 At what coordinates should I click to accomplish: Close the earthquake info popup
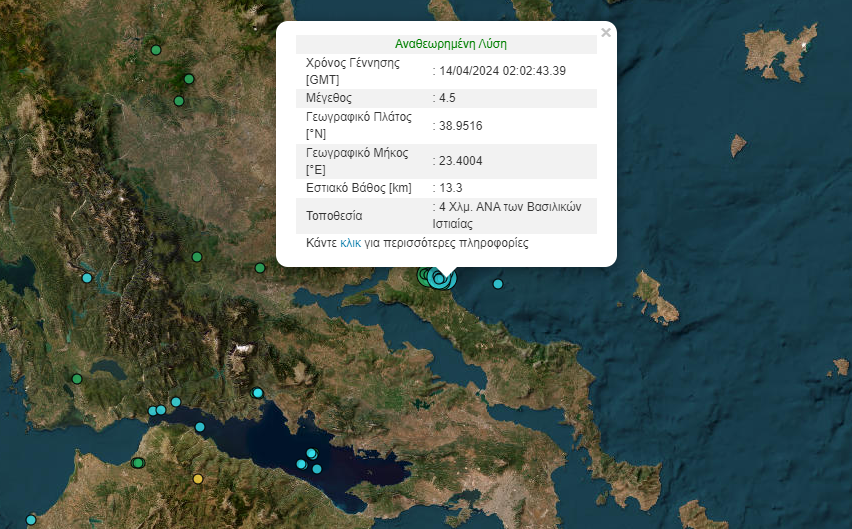point(605,33)
